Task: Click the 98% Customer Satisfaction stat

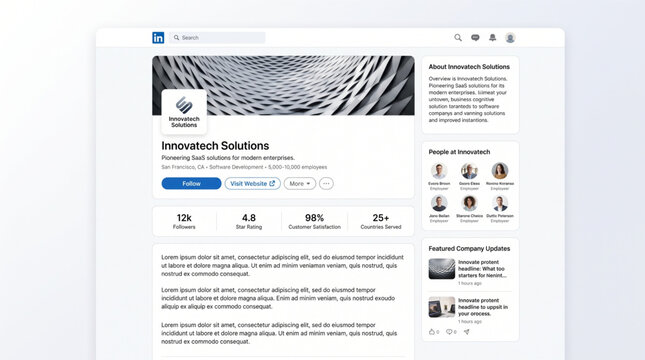Action: pyautogui.click(x=315, y=221)
